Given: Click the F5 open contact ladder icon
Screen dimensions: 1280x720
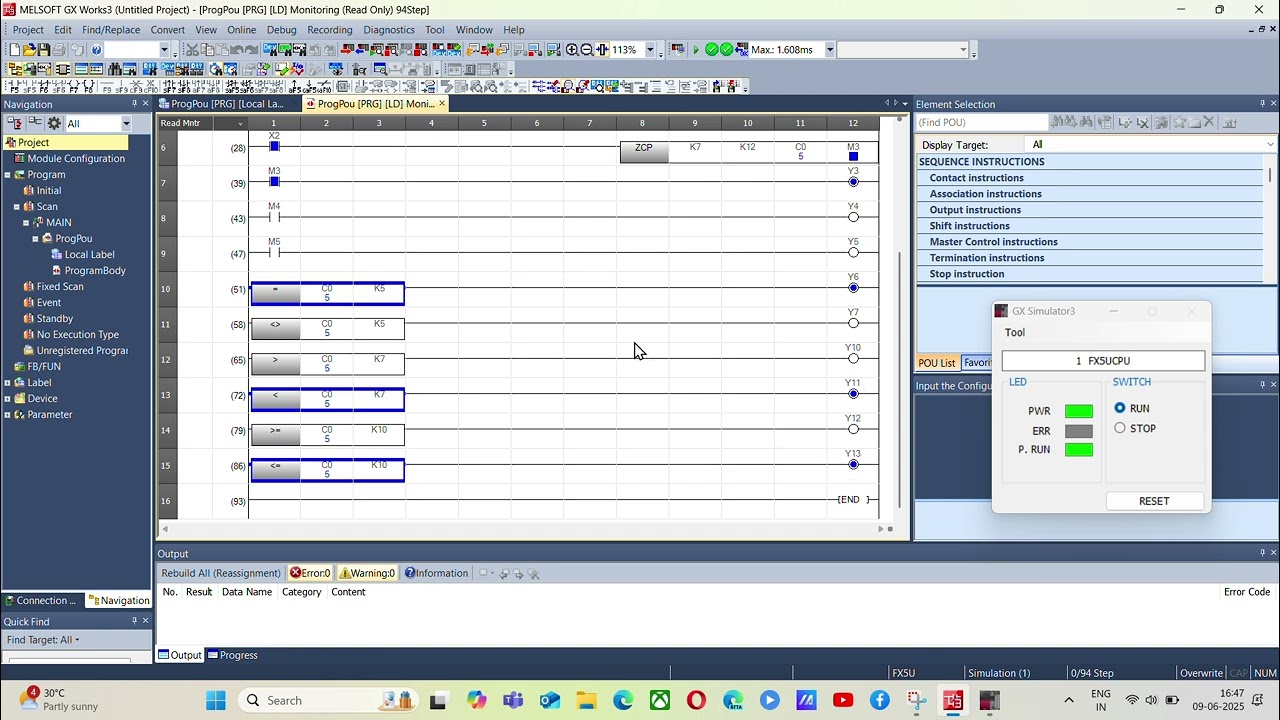Looking at the screenshot, I should (x=14, y=87).
